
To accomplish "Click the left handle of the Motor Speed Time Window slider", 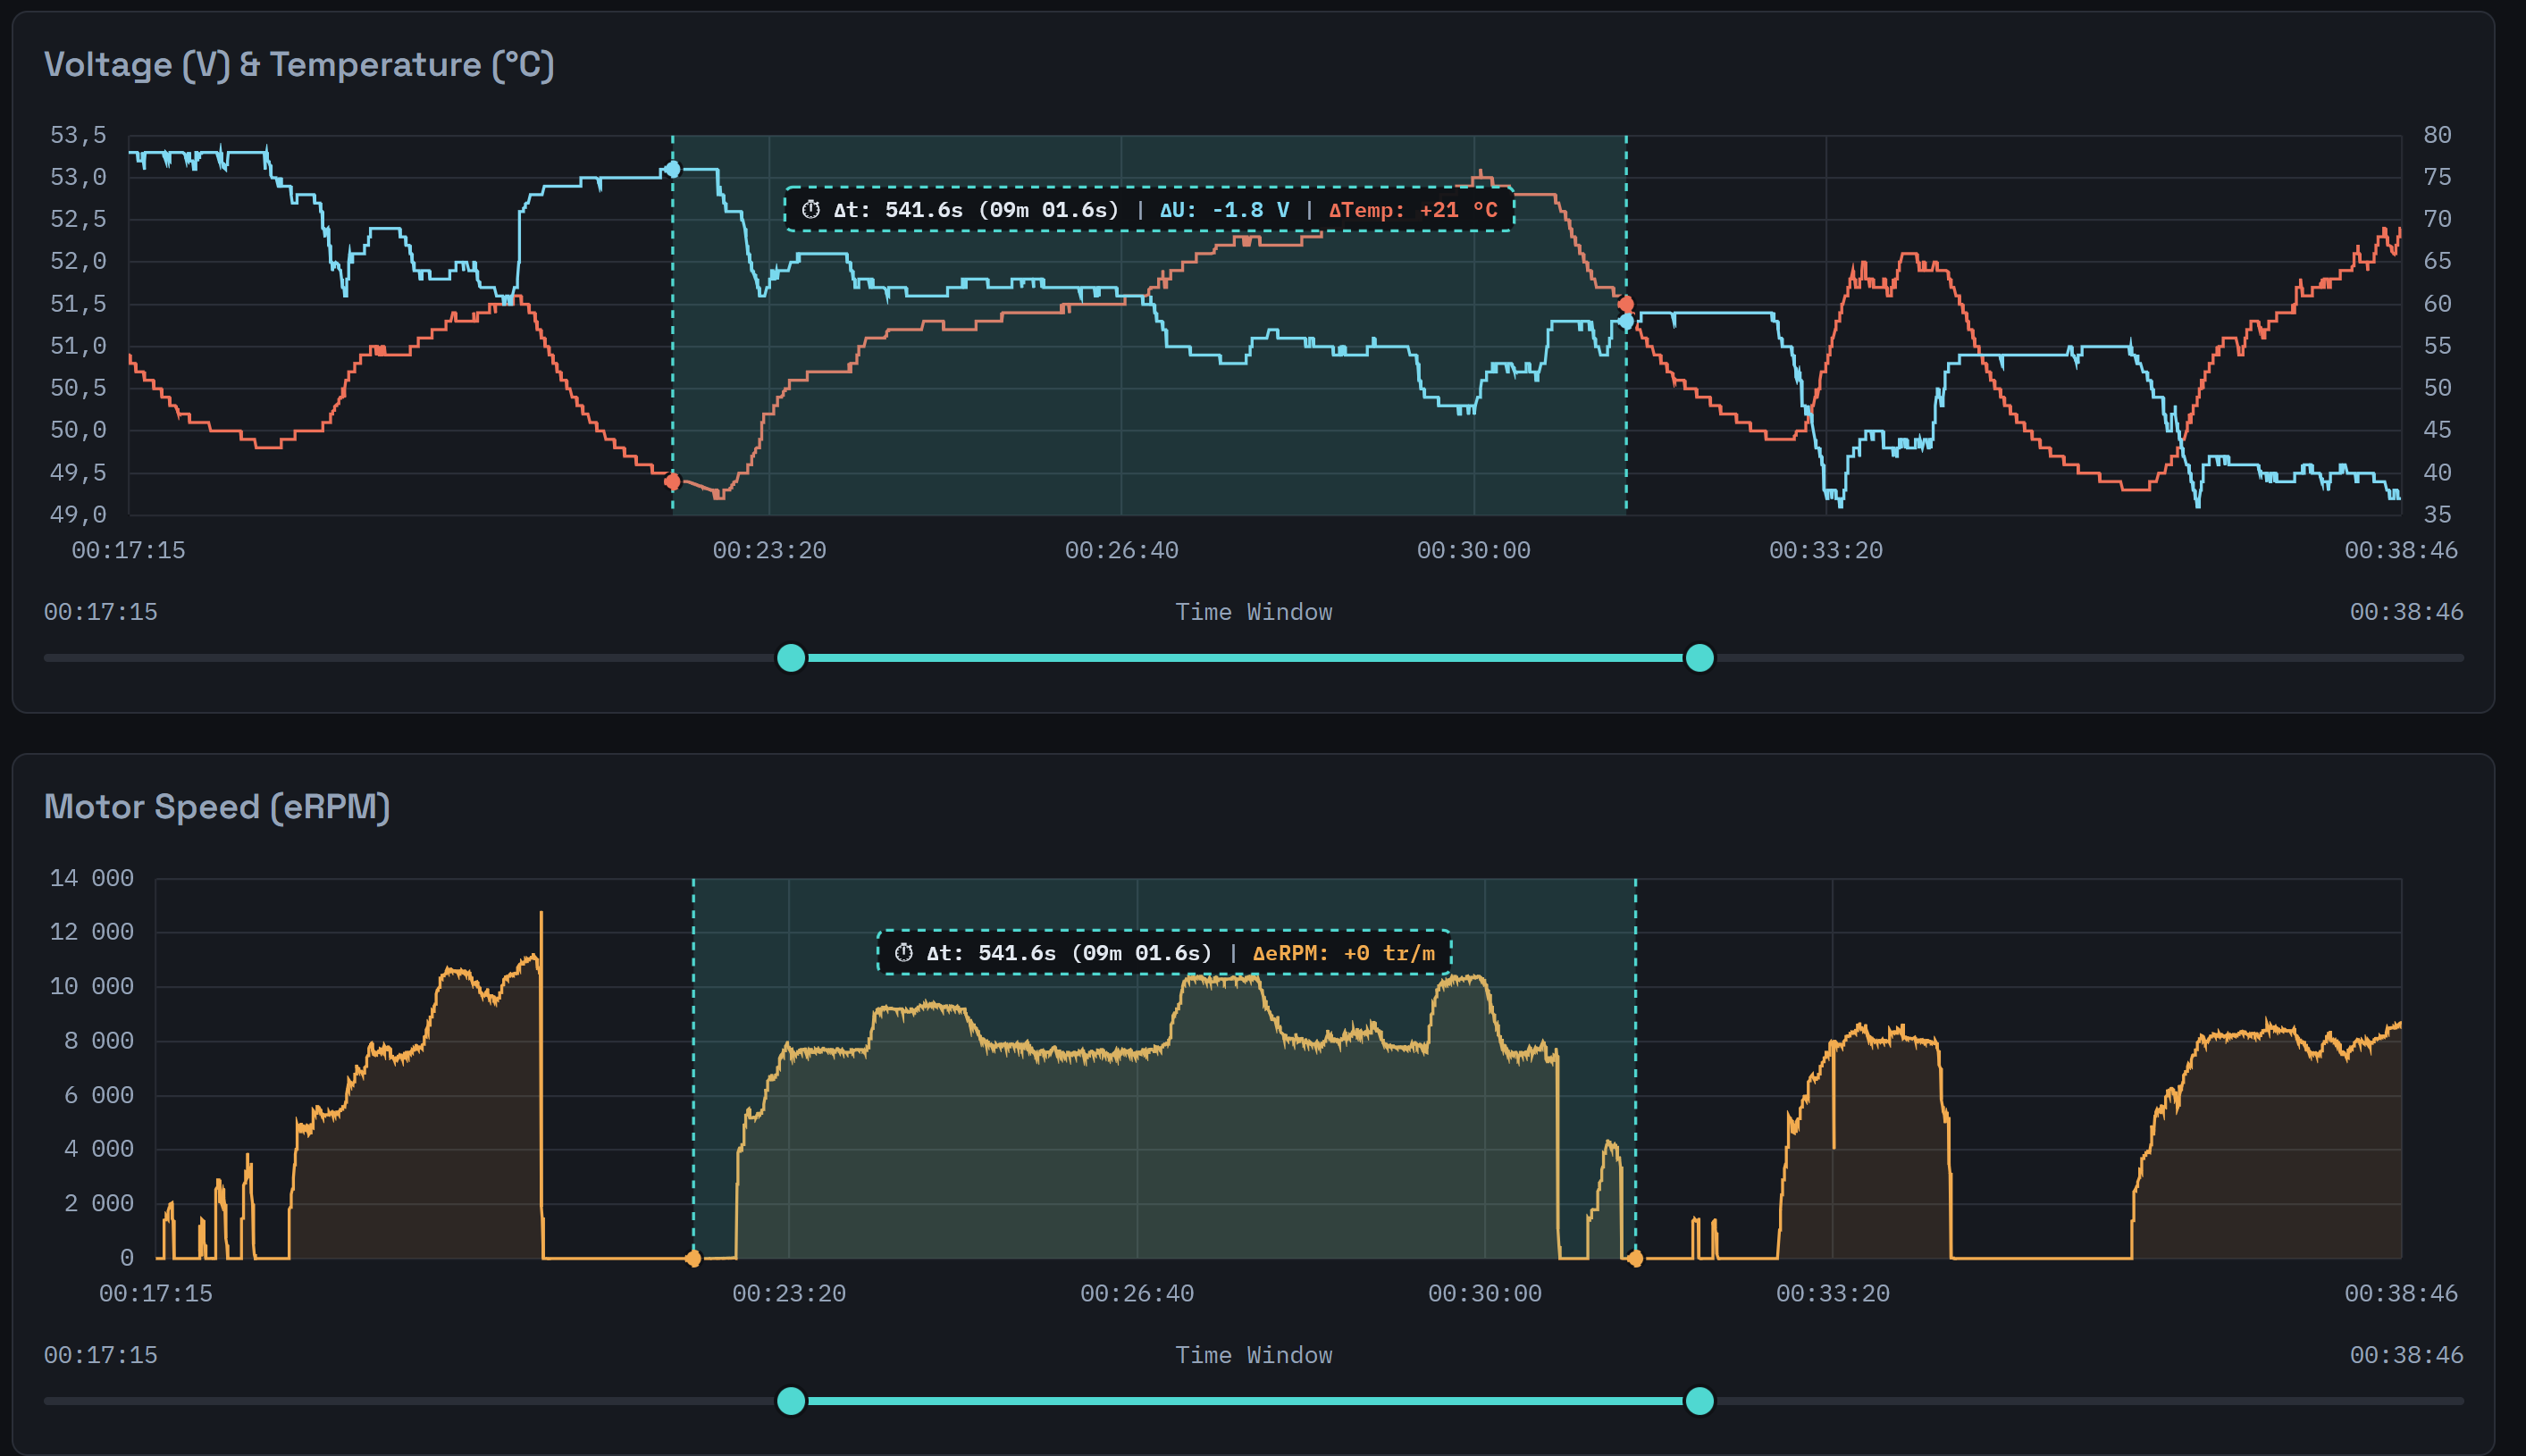I will click(791, 1401).
